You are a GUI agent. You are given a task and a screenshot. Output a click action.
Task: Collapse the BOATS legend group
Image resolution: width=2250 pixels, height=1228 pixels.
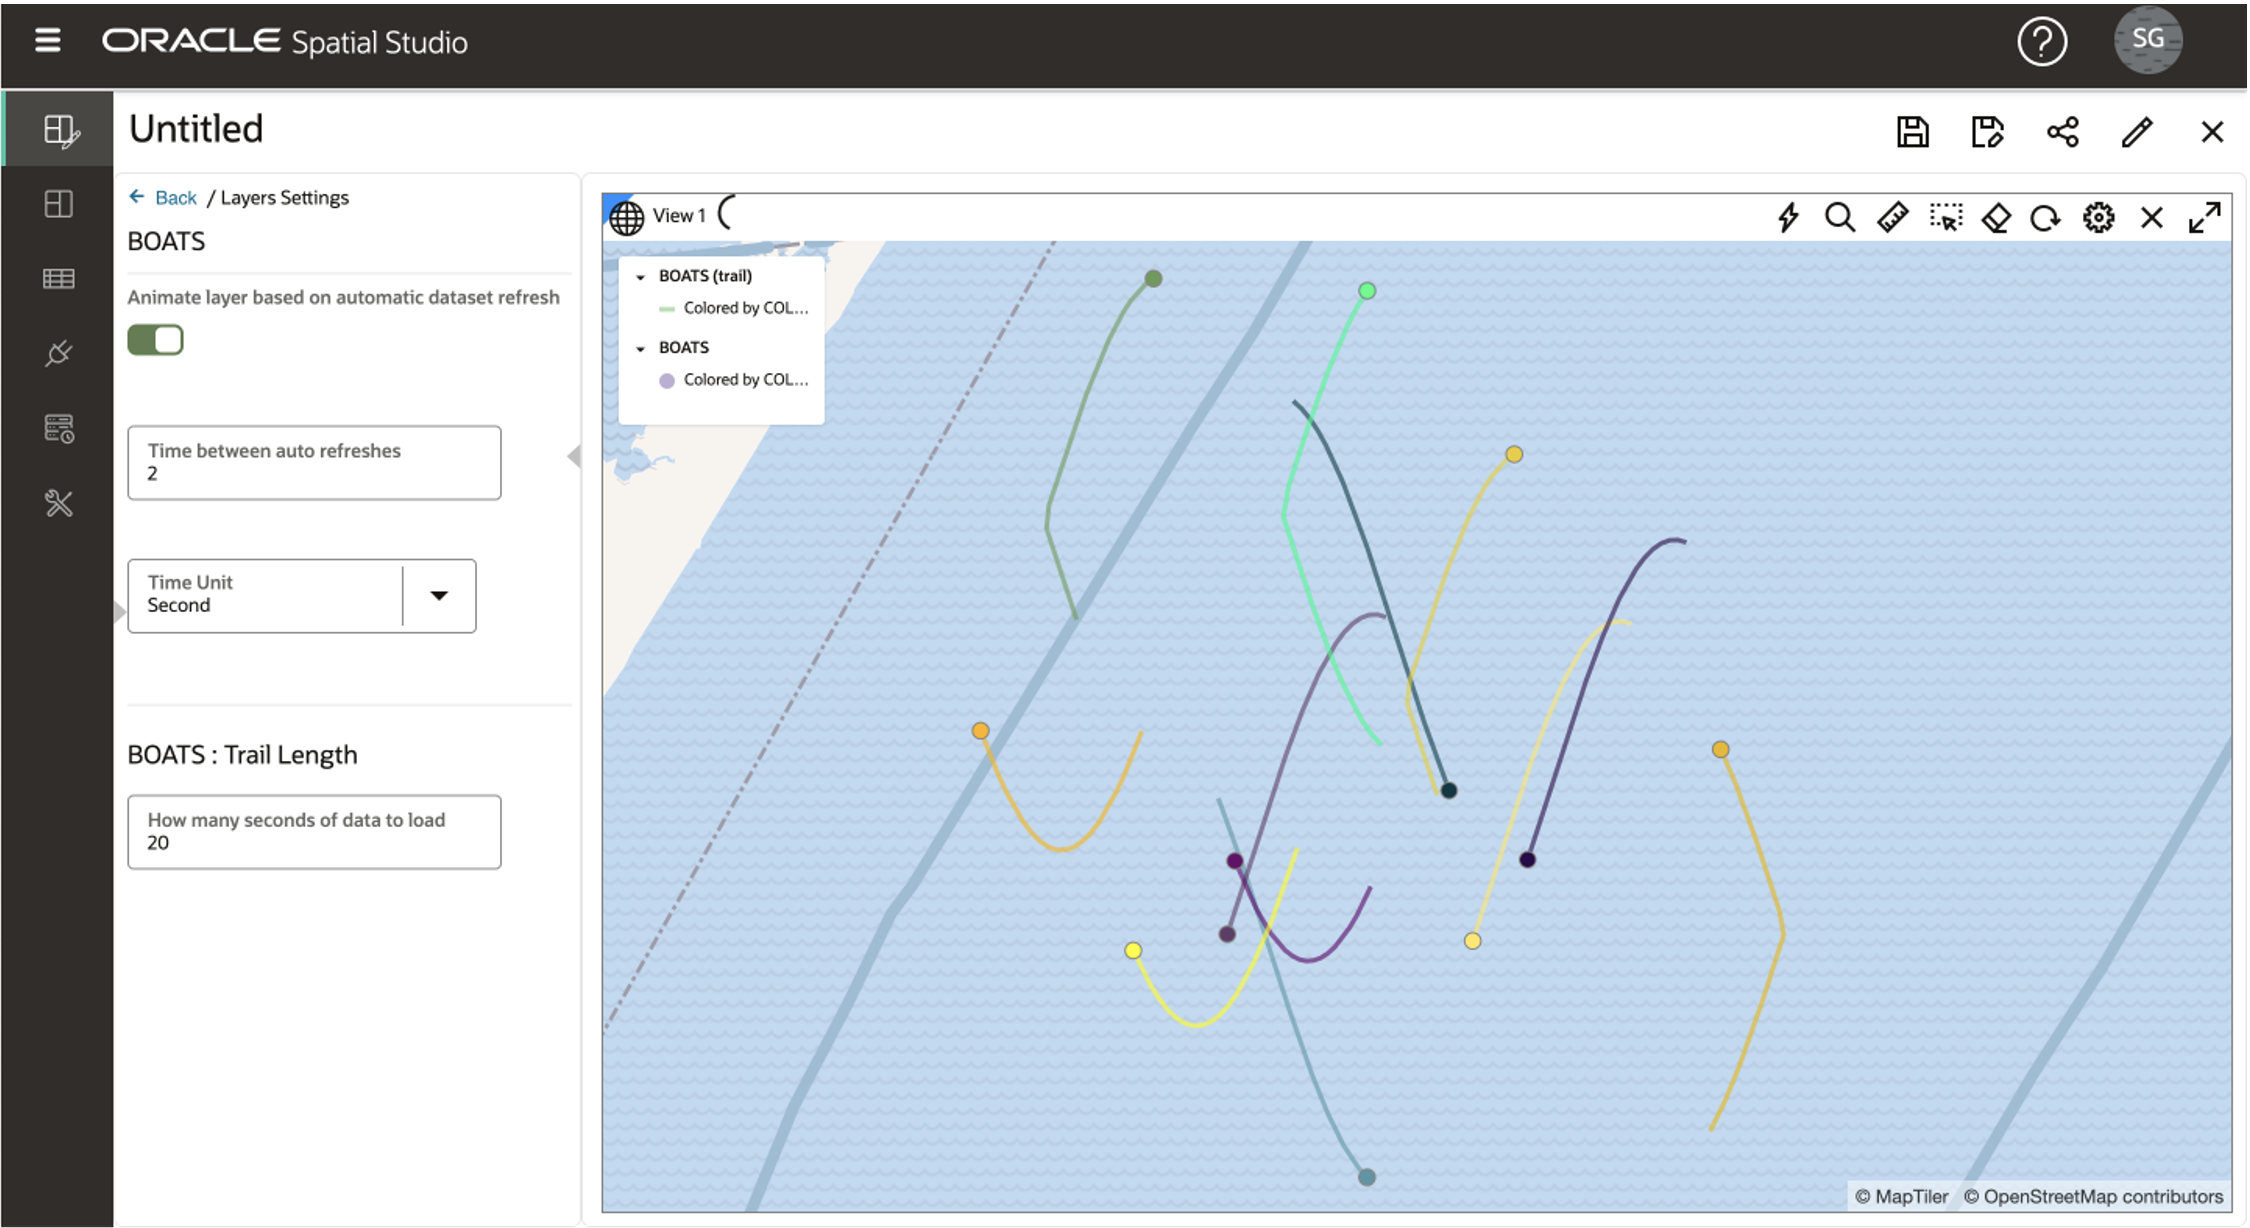pyautogui.click(x=641, y=349)
